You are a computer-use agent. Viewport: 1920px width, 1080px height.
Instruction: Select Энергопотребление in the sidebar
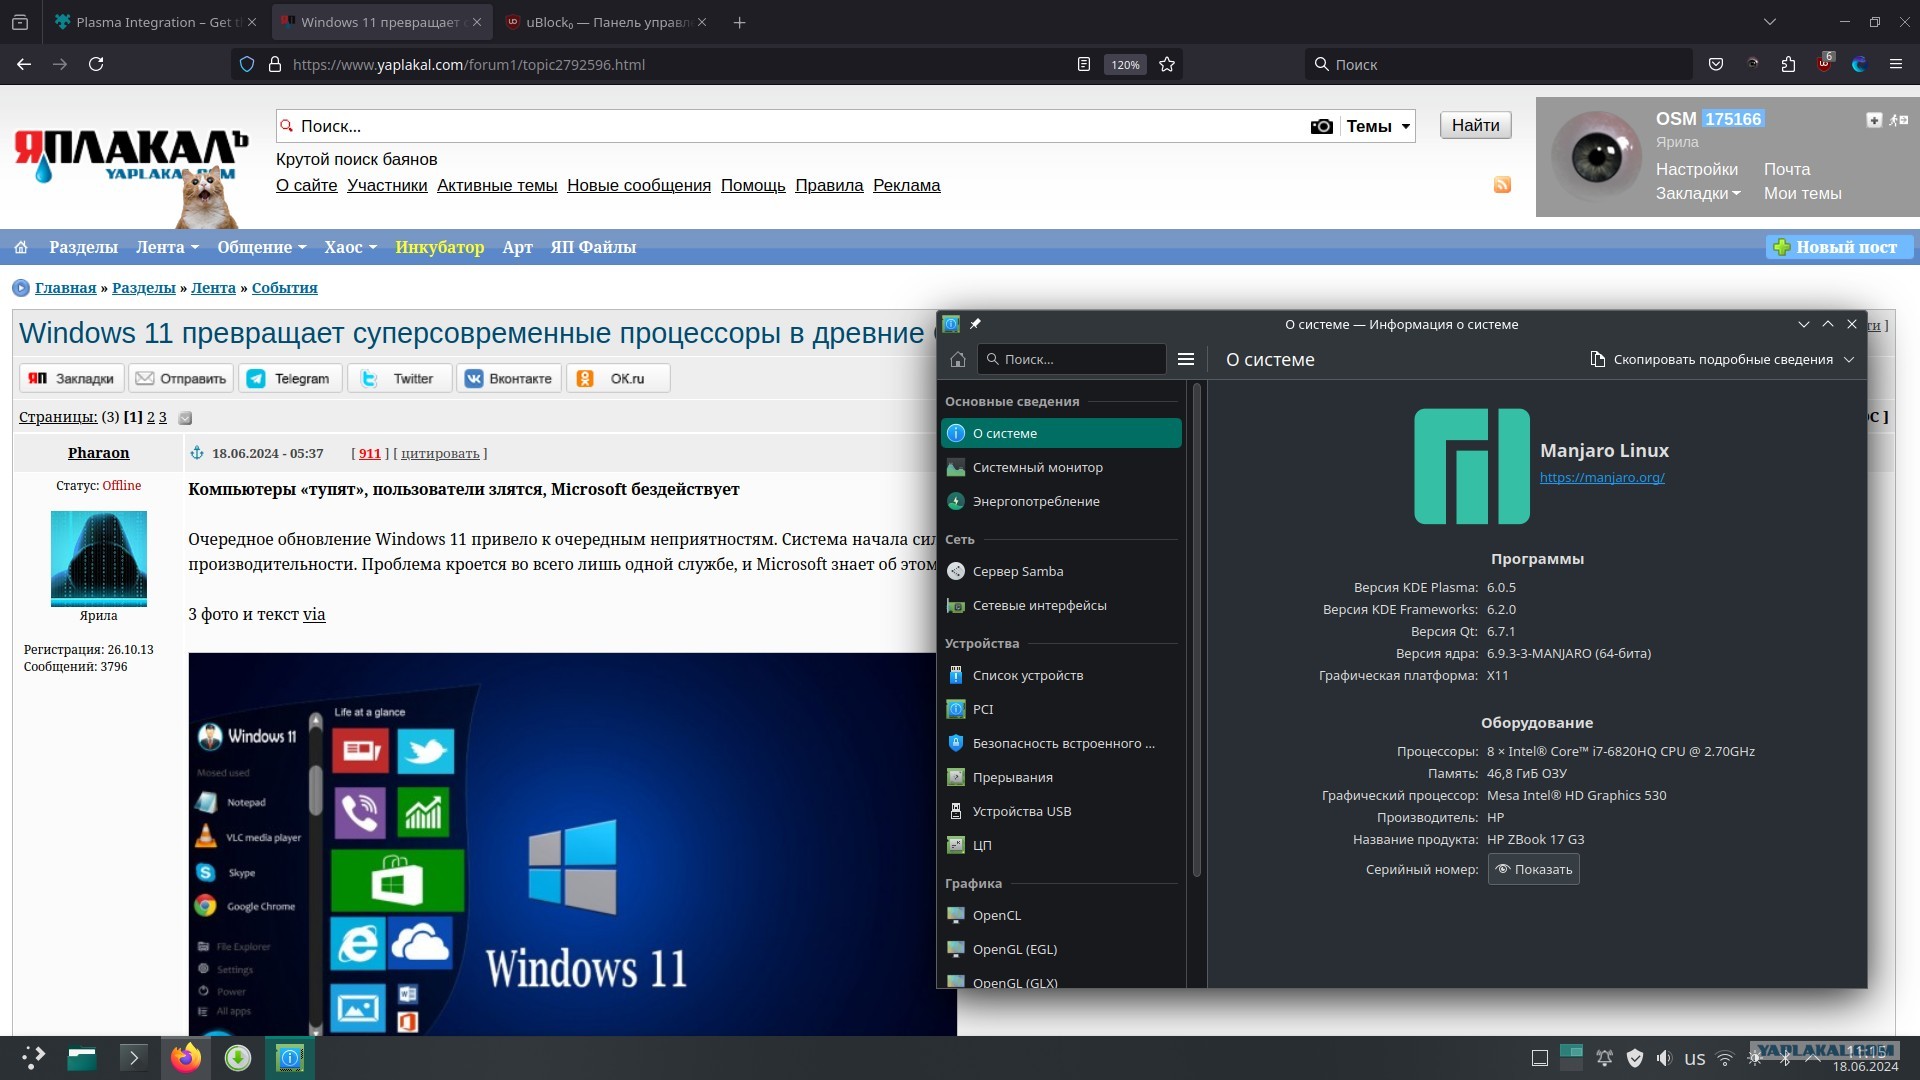coord(1061,501)
